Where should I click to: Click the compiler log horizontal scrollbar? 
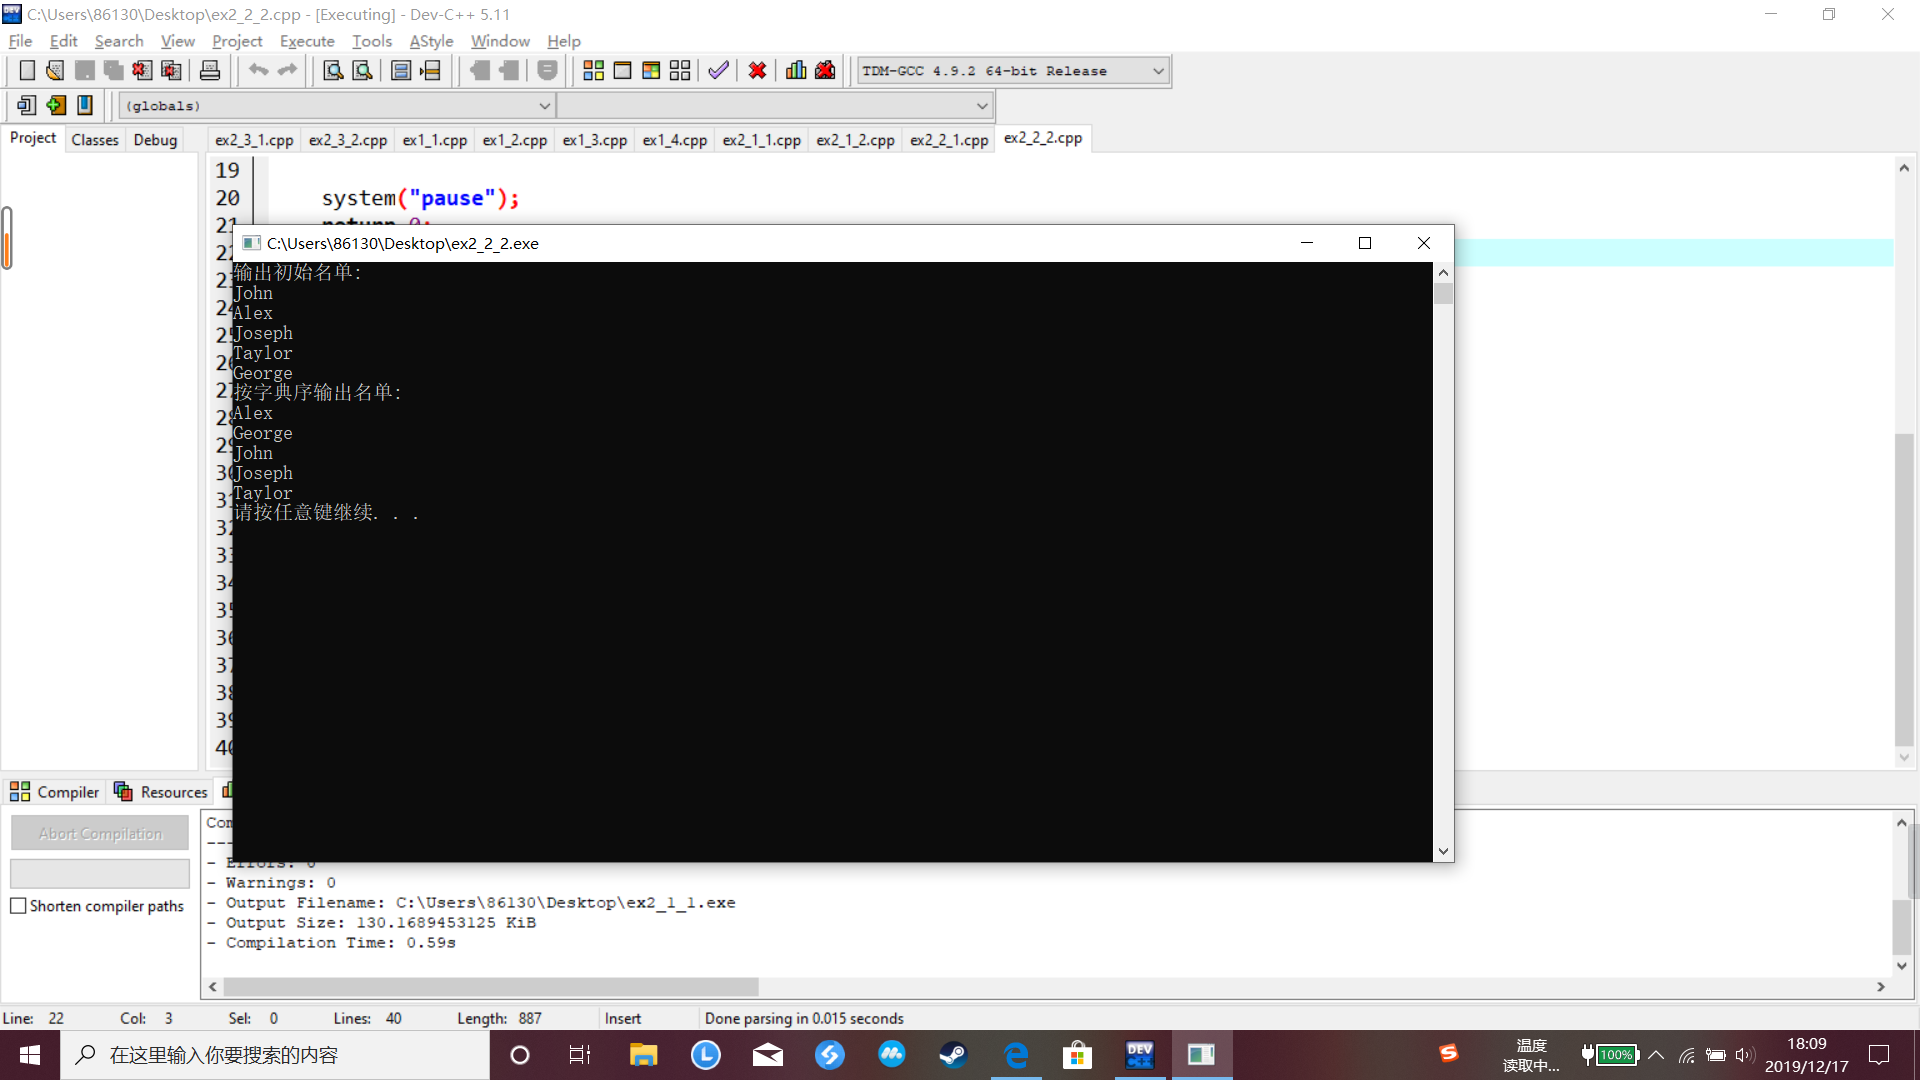(490, 987)
